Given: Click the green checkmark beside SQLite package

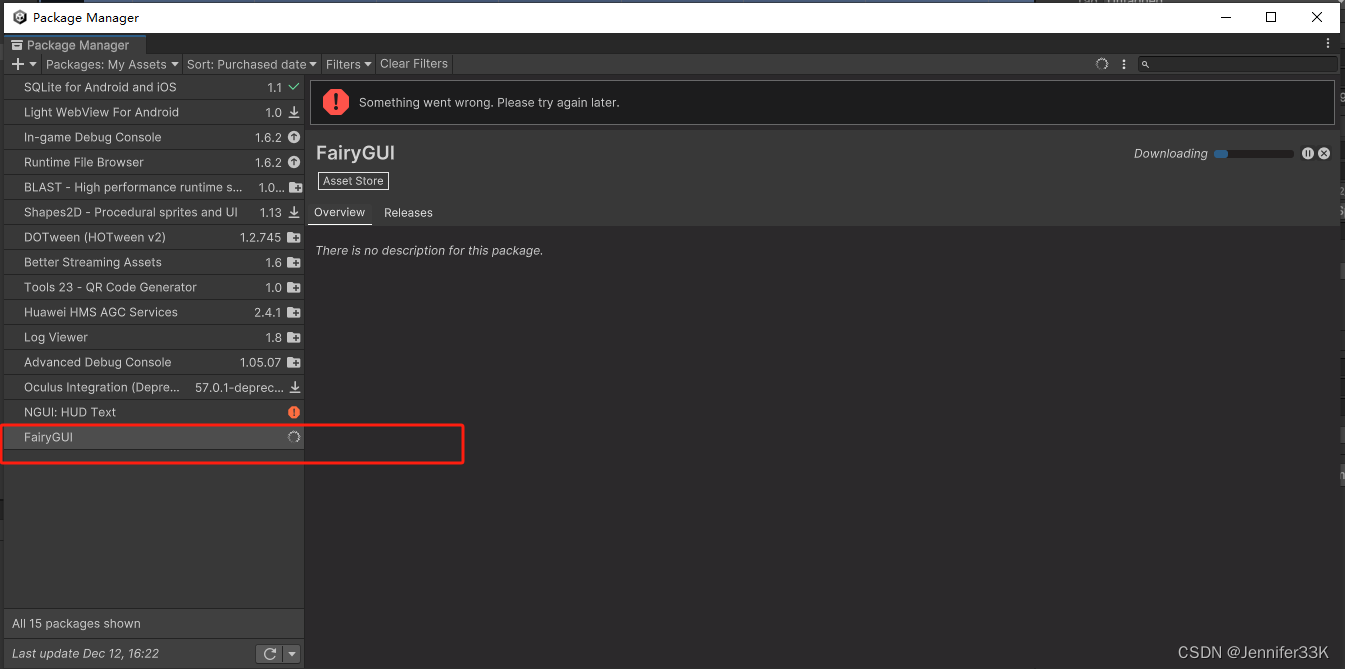Looking at the screenshot, I should pos(291,87).
